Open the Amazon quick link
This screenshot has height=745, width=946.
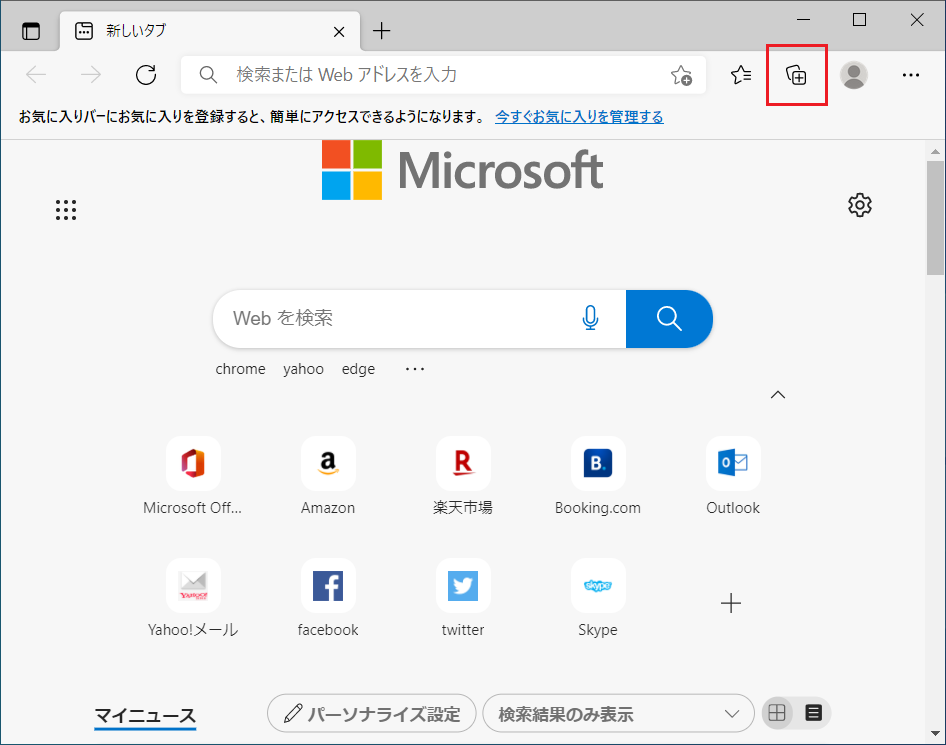(328, 475)
